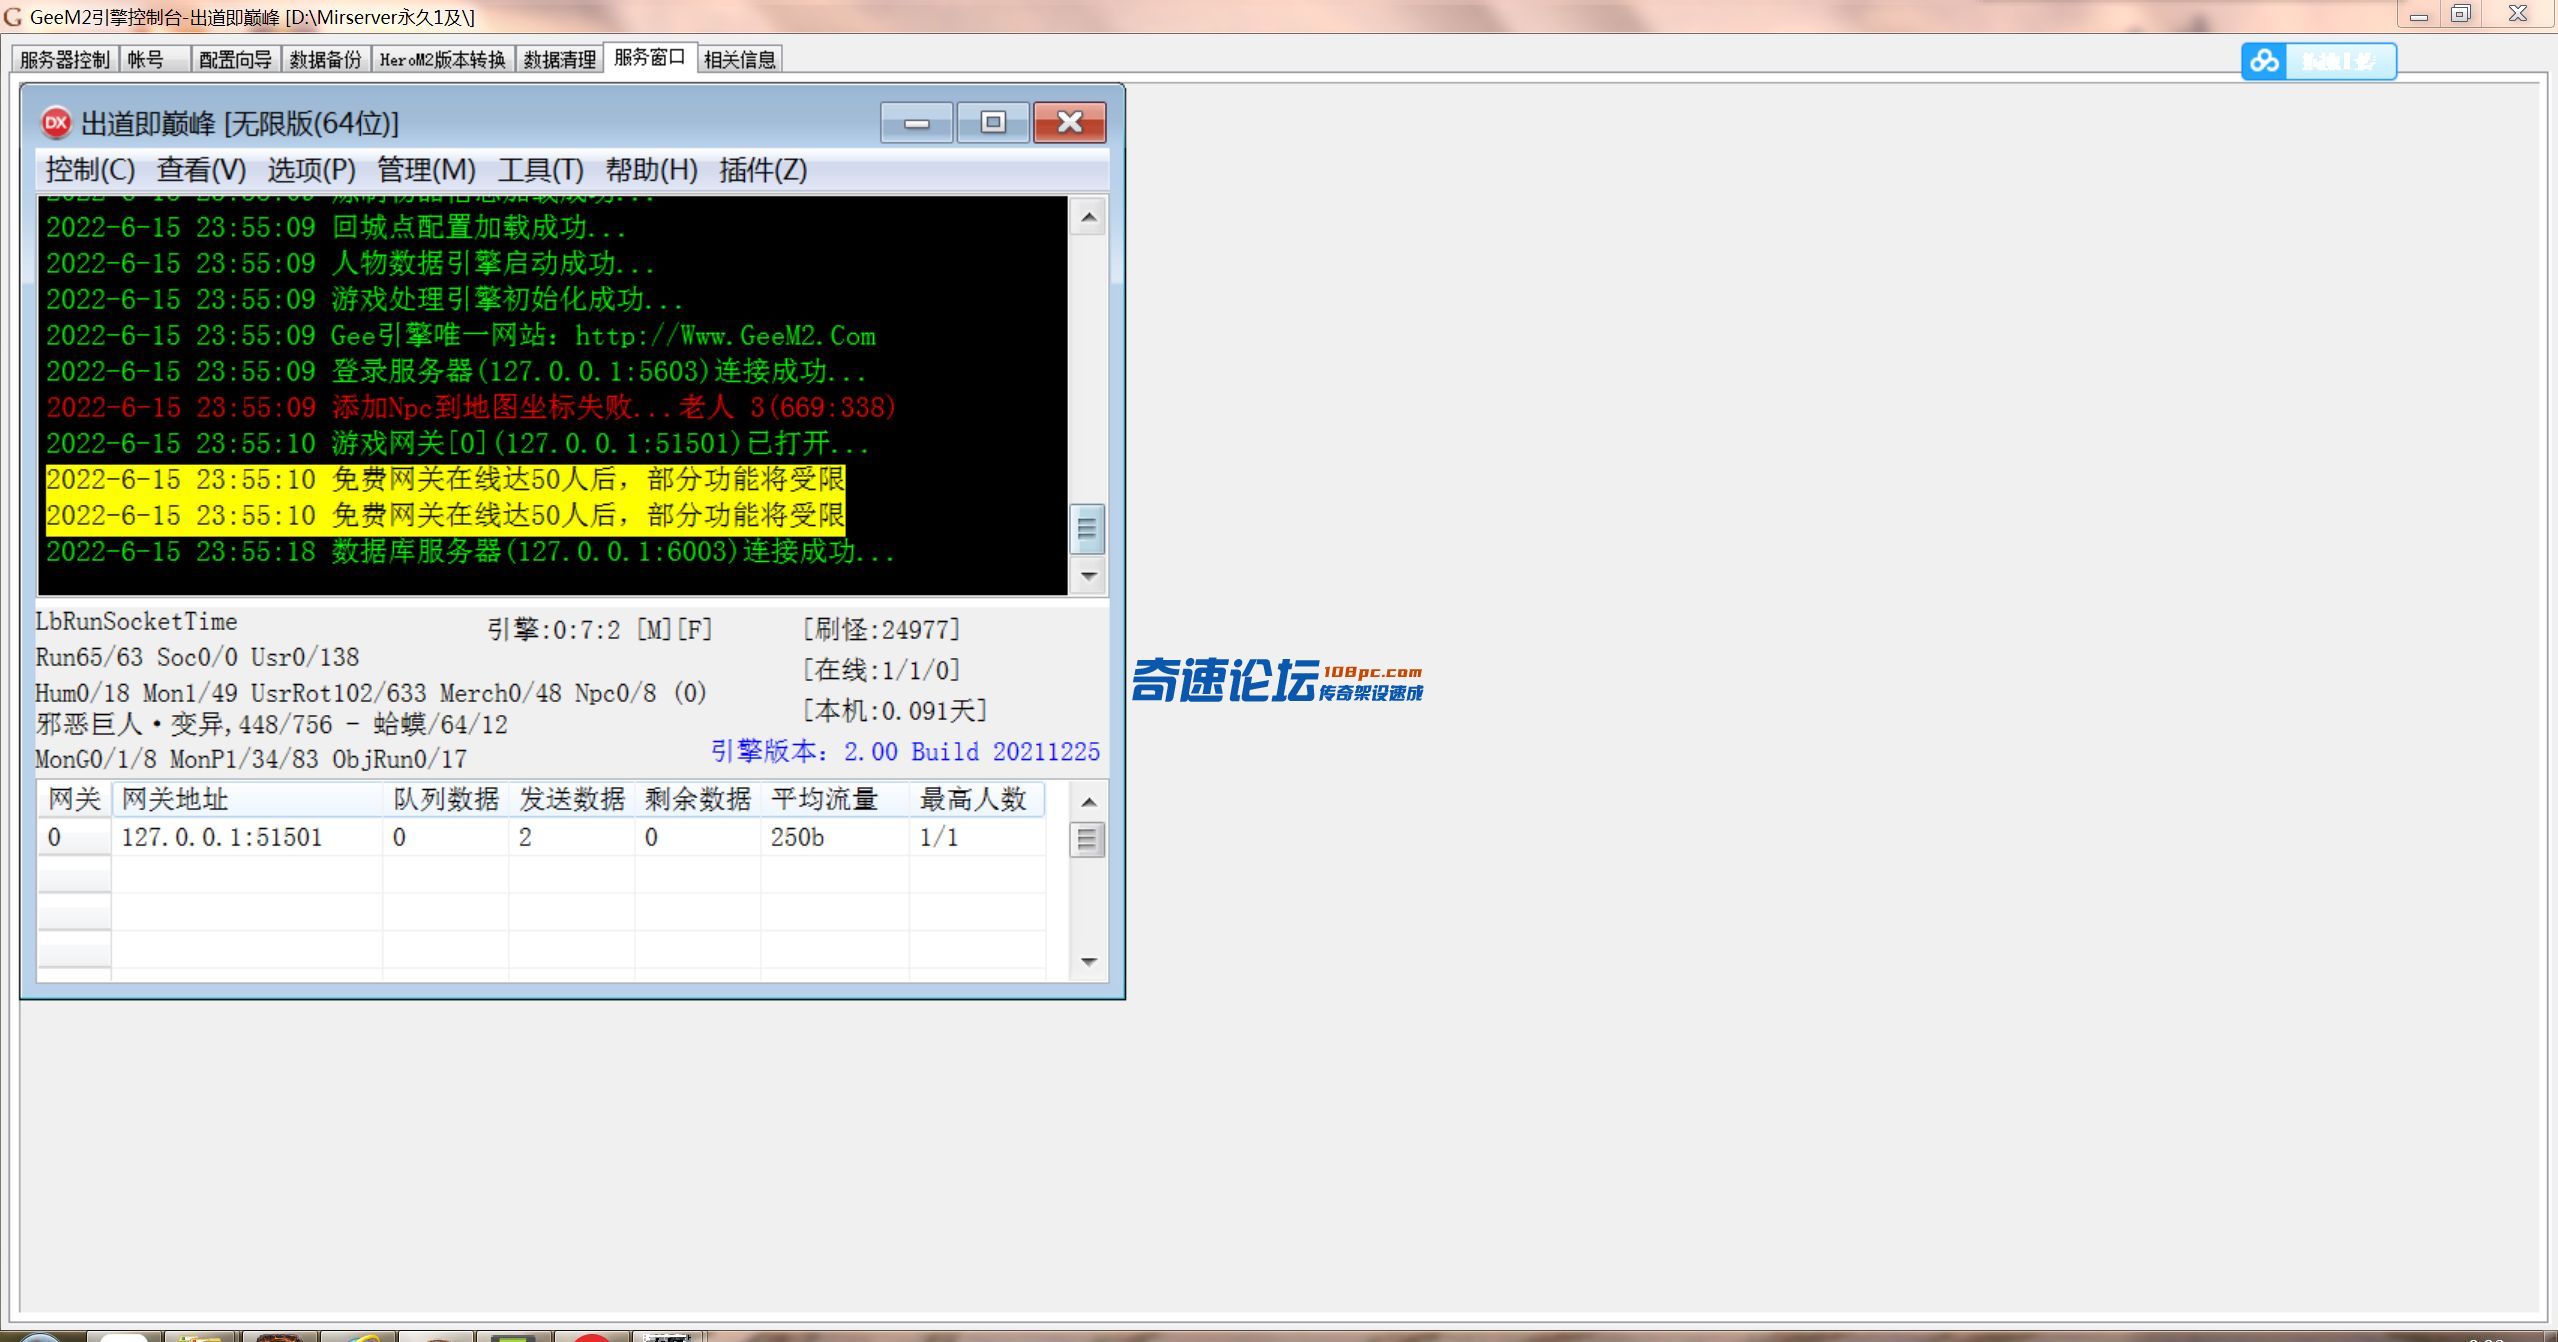Click the [刷怪:24977] status text
The image size is (2558, 1342).
pos(881,629)
